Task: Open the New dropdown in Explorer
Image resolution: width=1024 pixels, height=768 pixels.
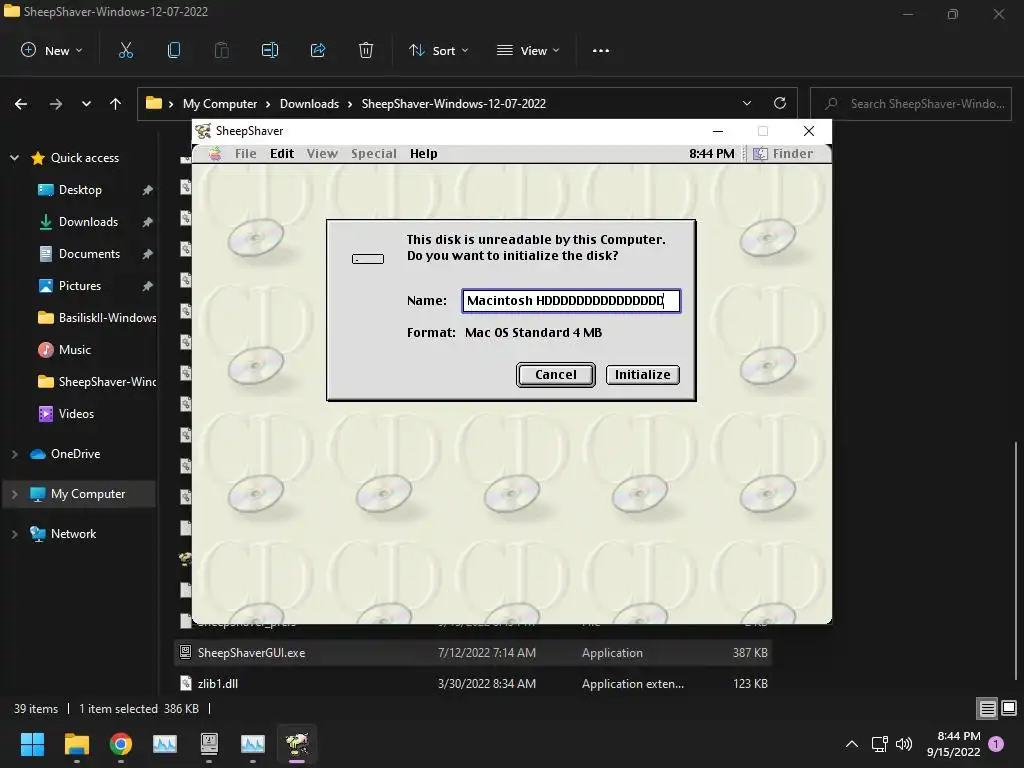Action: [52, 50]
